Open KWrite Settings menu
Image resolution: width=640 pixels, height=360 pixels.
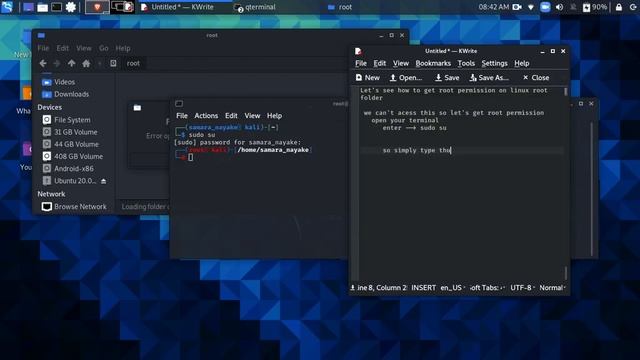tap(494, 63)
